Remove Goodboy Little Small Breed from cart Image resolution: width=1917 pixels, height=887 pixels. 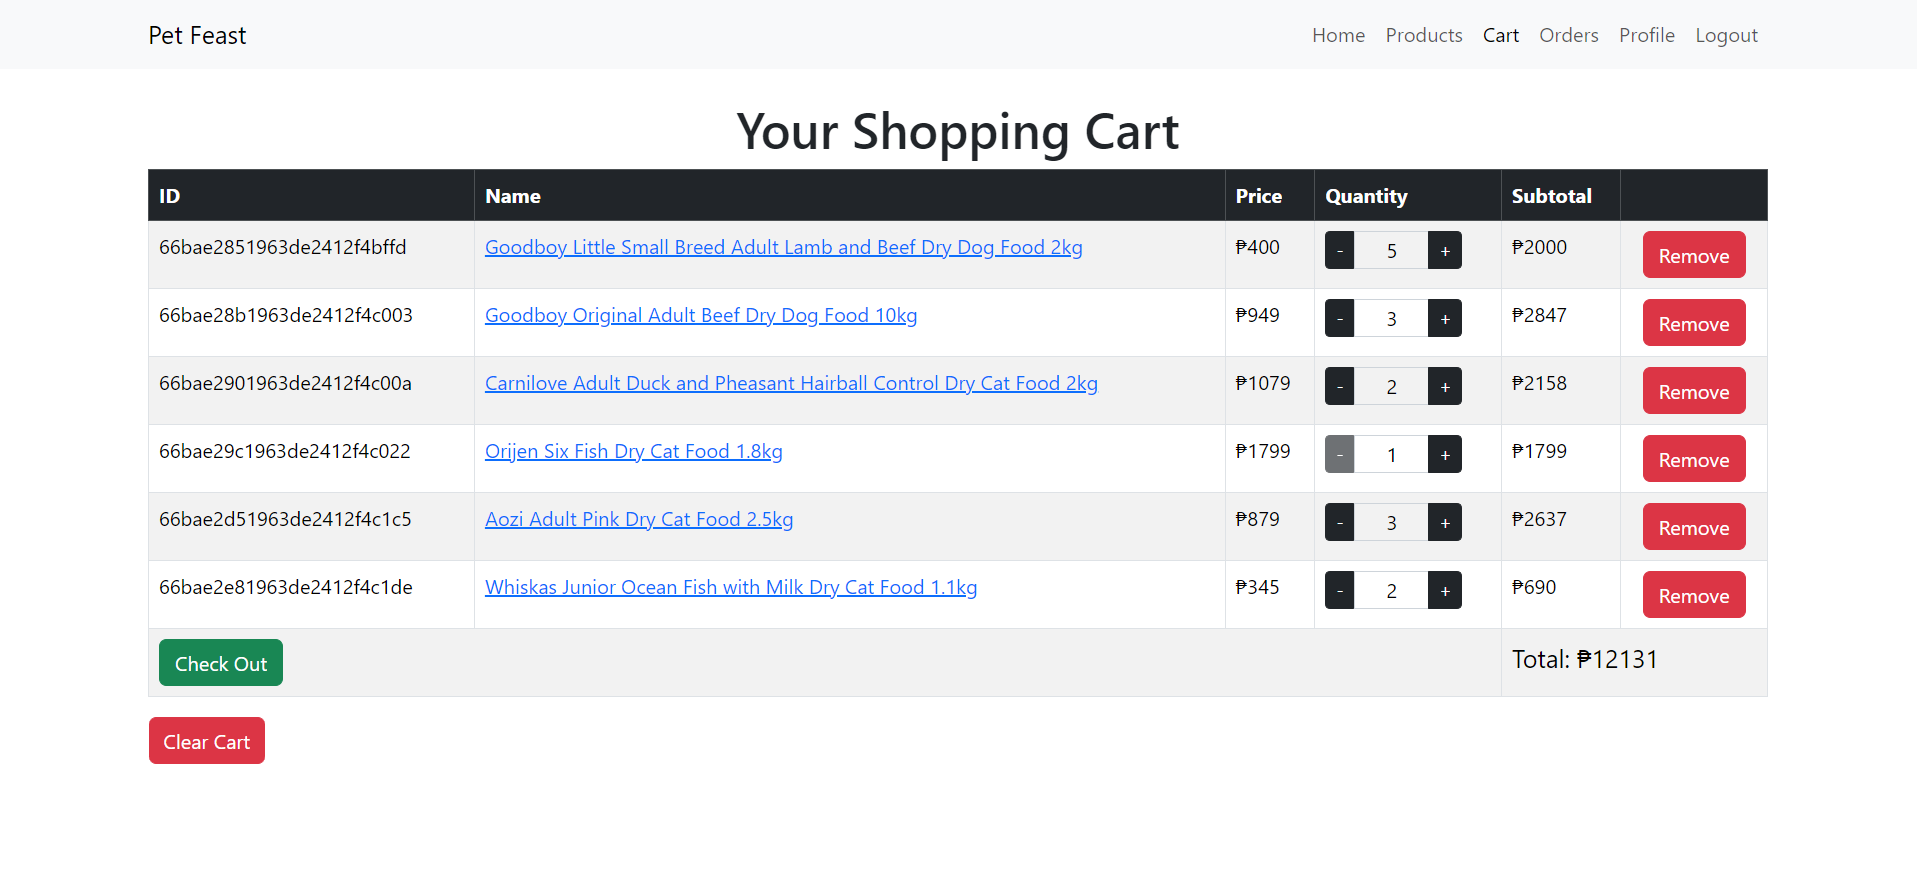click(1693, 255)
